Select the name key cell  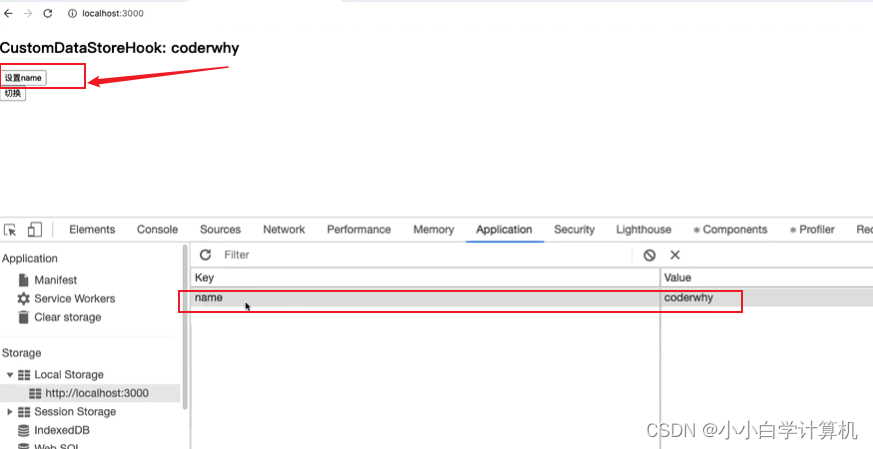tap(425, 297)
